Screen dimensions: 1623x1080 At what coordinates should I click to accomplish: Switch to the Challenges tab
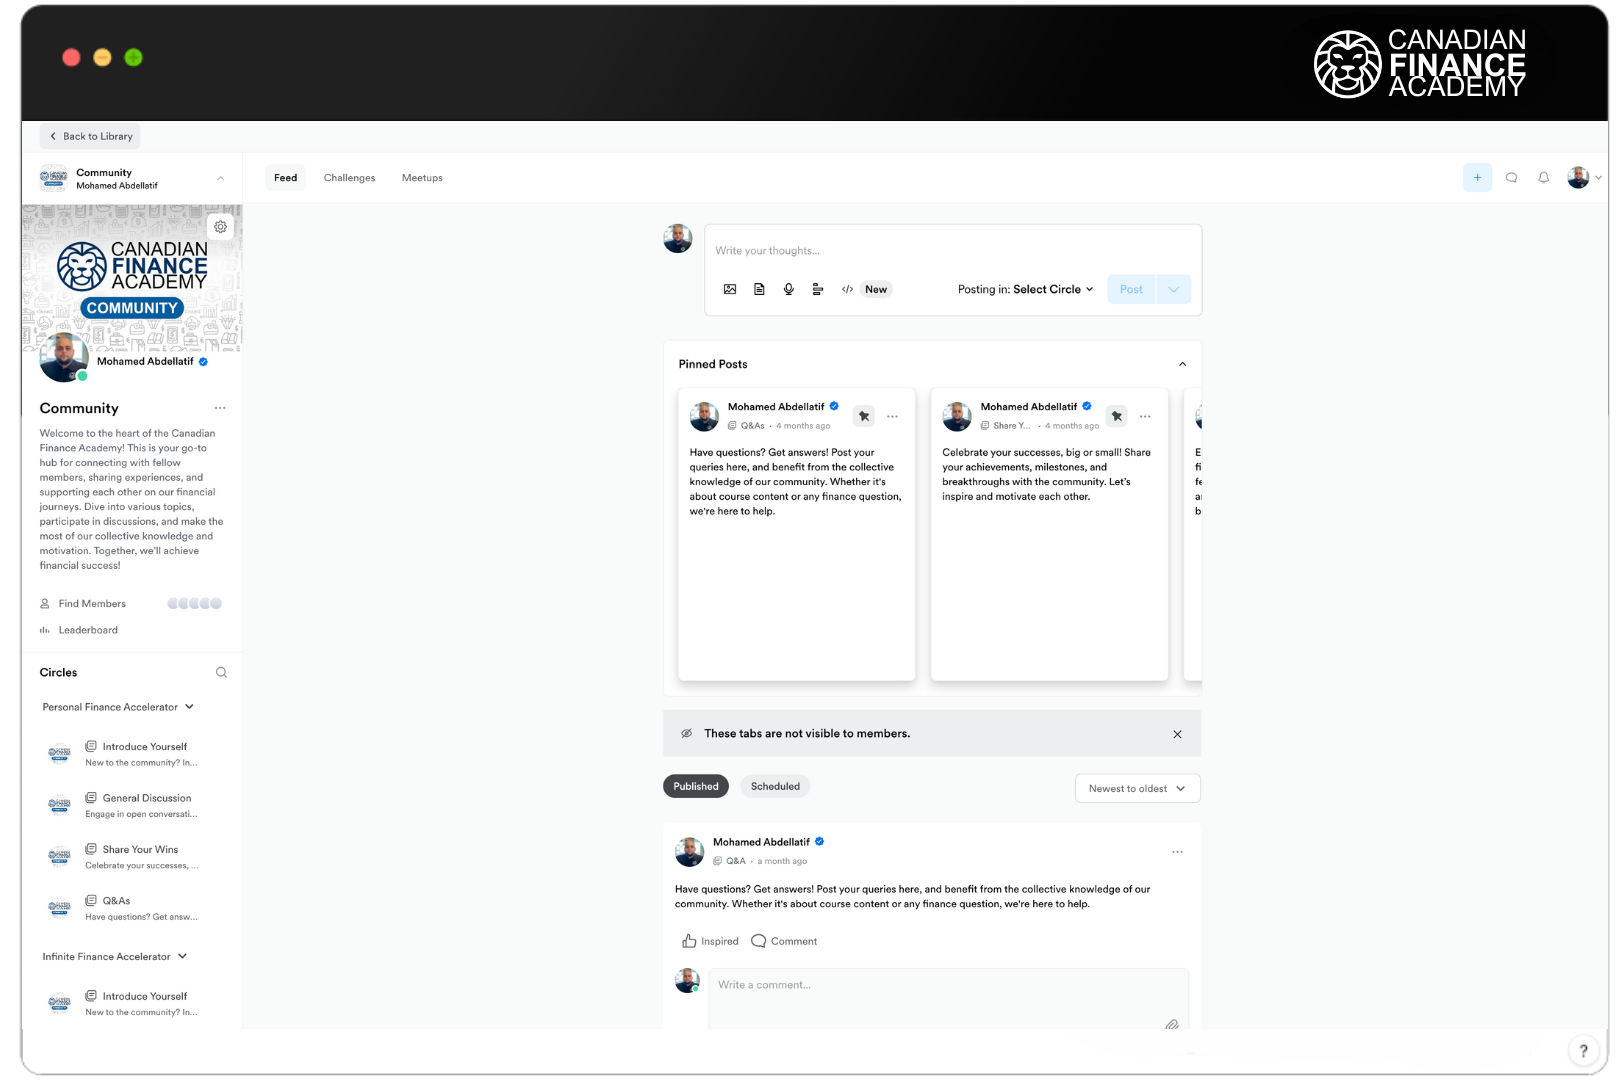coord(349,178)
